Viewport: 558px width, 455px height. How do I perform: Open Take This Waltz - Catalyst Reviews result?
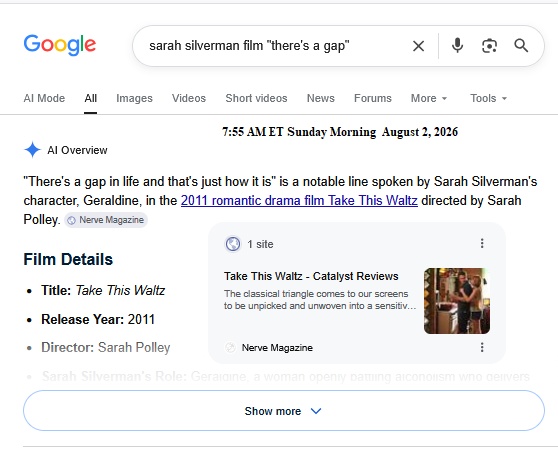[x=311, y=276]
